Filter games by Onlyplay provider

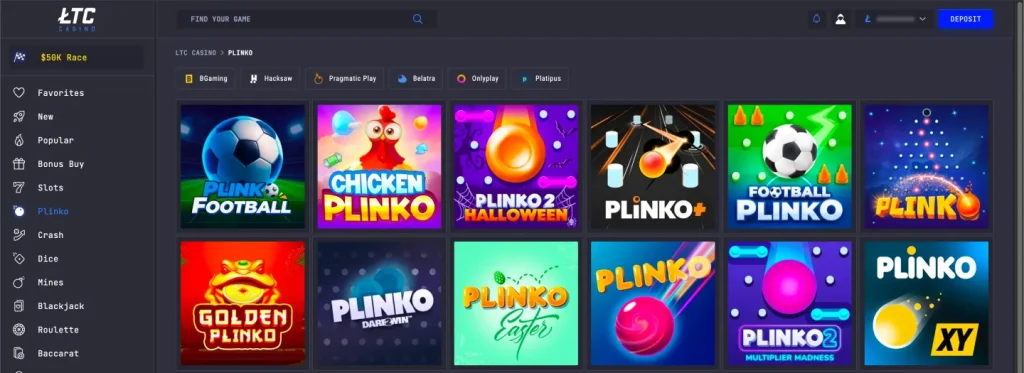coord(477,78)
